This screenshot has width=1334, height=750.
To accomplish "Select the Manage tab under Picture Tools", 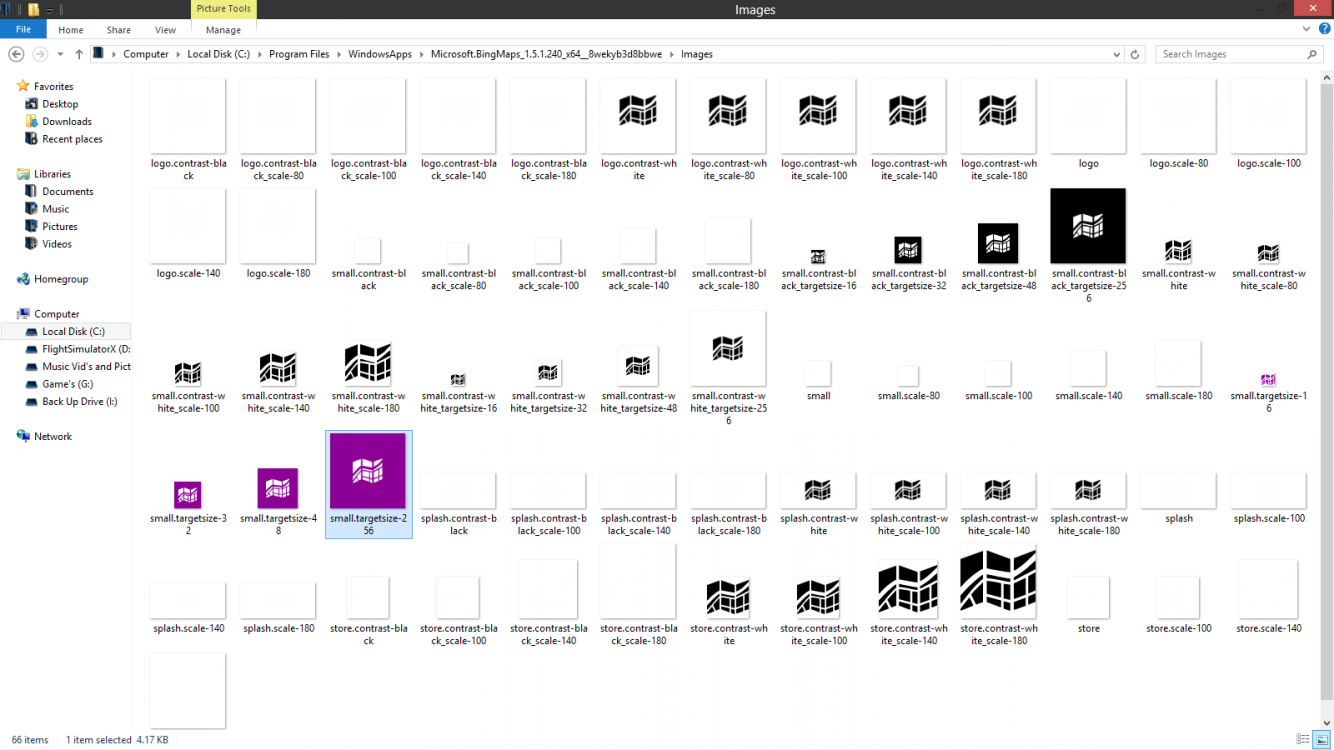I will 223,30.
